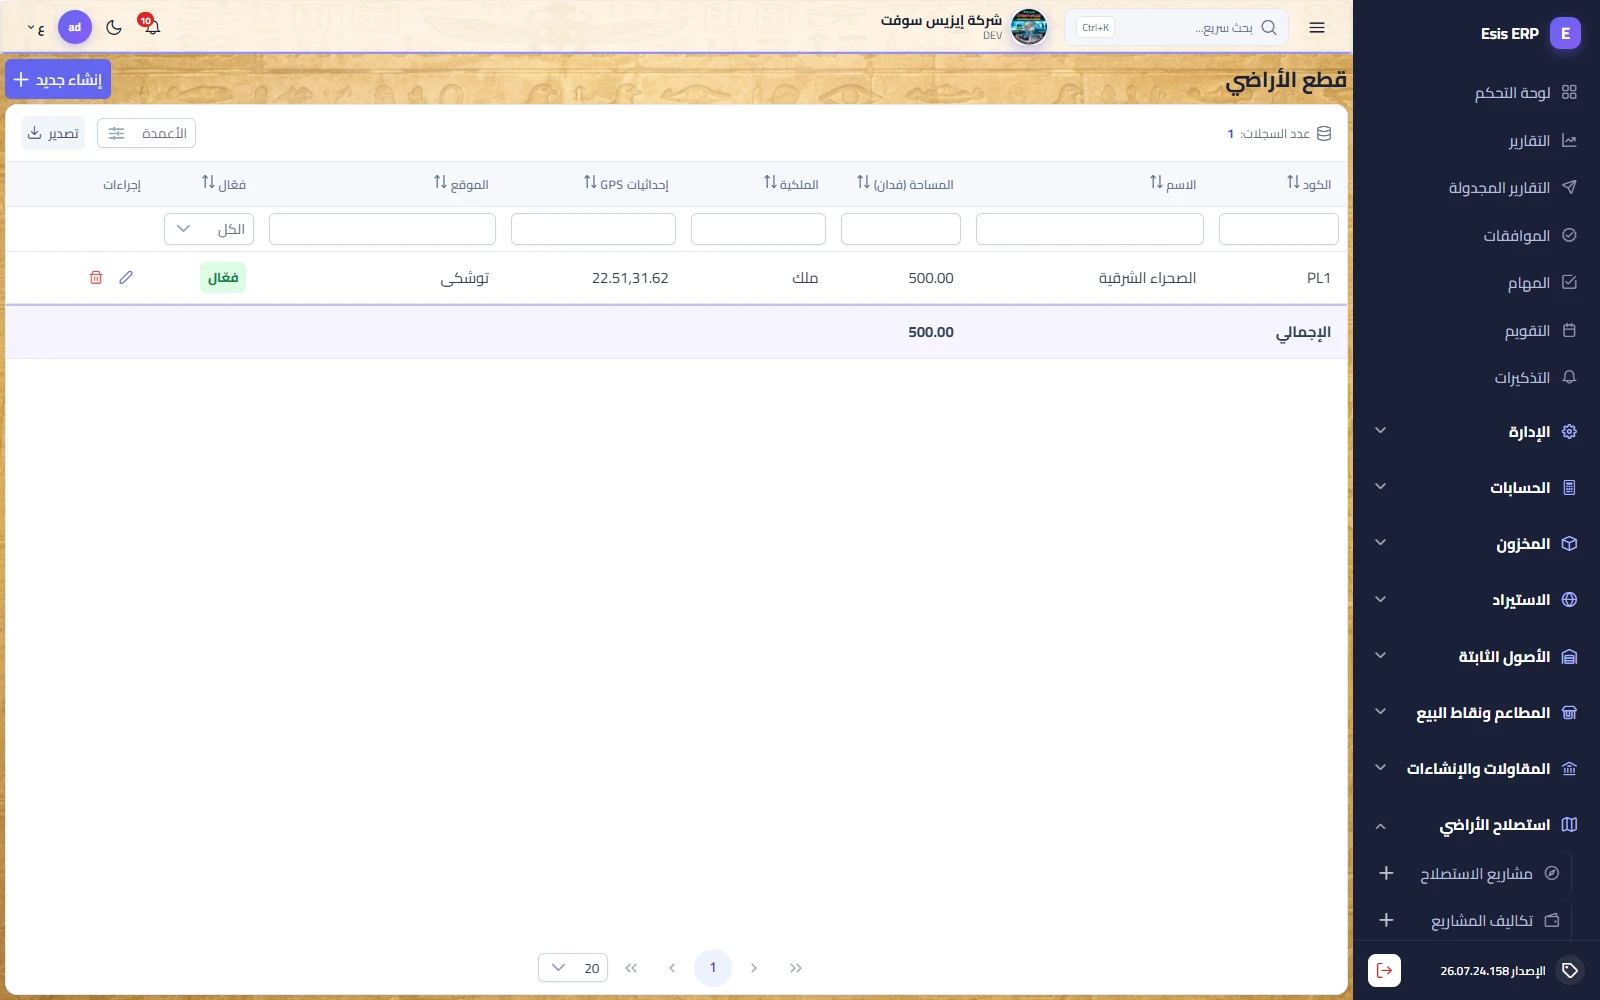The image size is (1600, 1000).
Task: Click the الكود filter input
Action: (1278, 229)
